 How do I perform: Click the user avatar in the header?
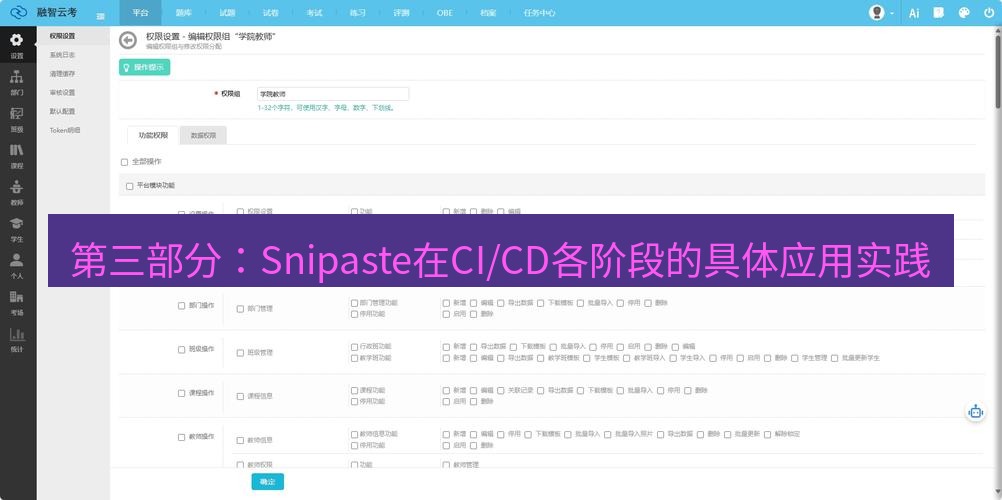click(877, 12)
